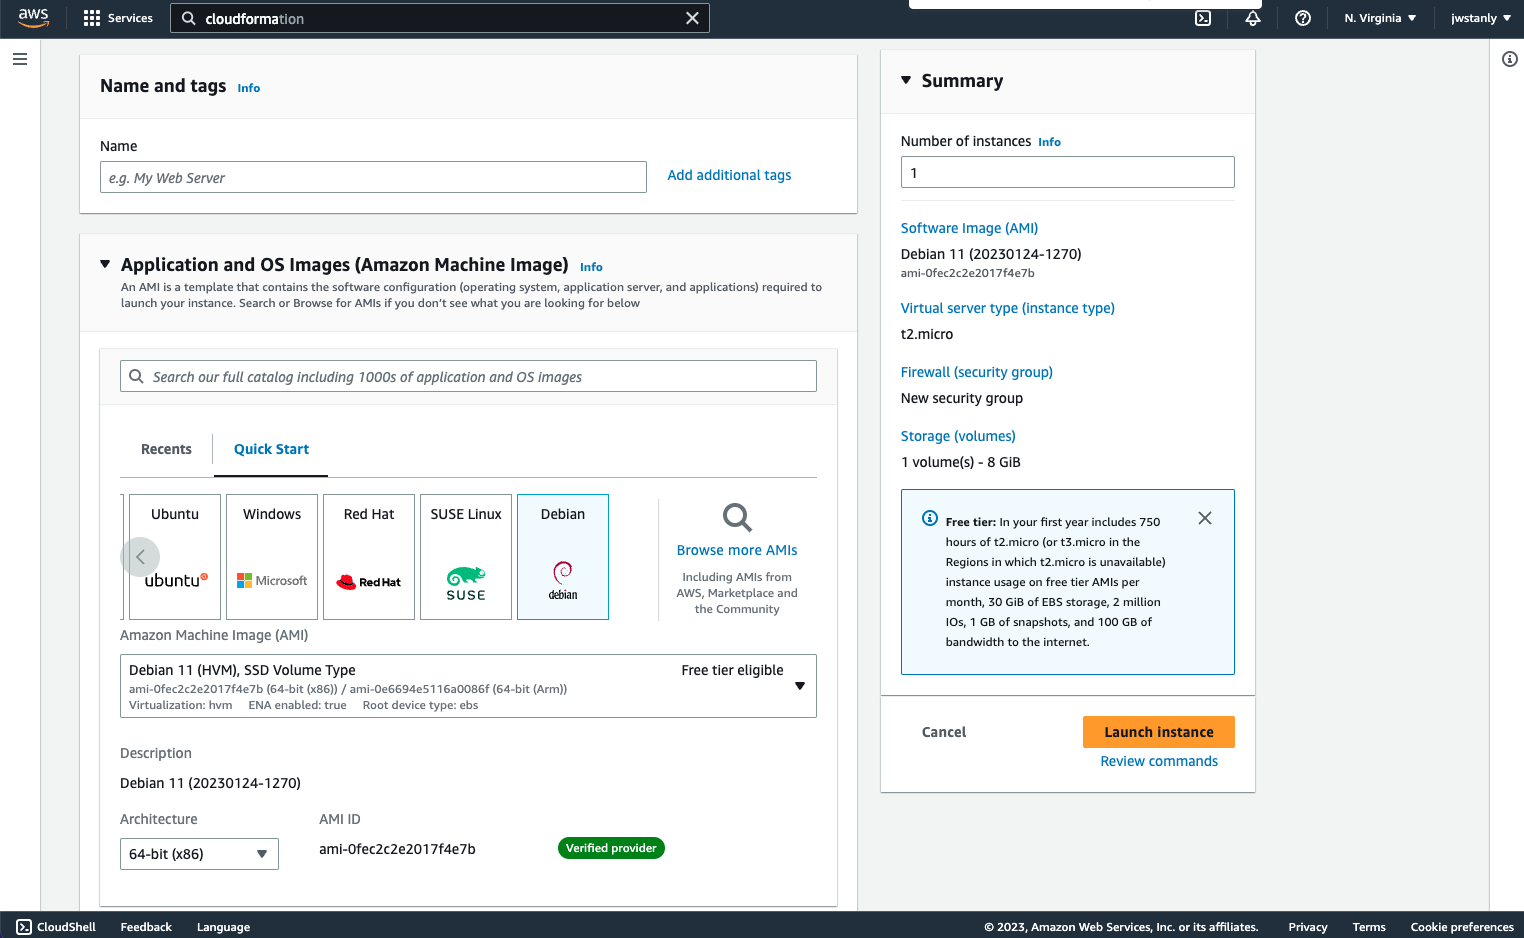Click the New security group text
This screenshot has height=938, width=1524.
tap(962, 398)
